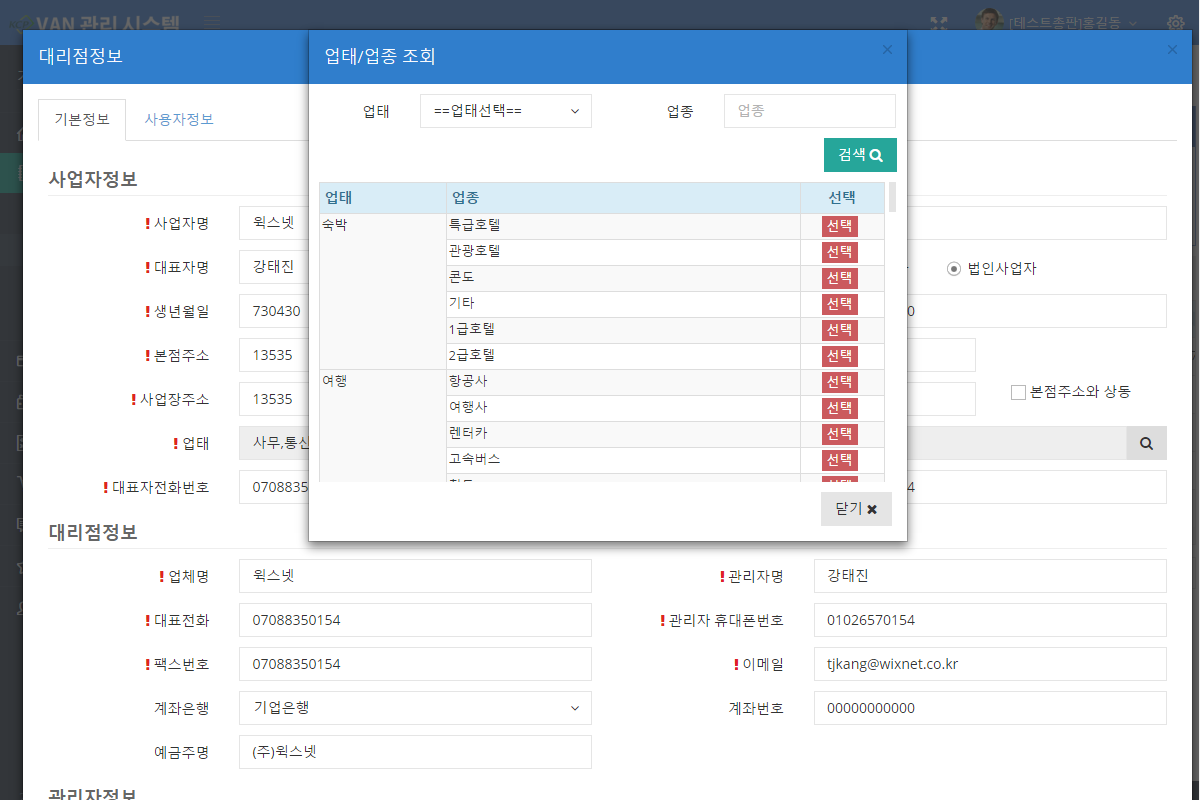Select the 1급호텔 row 선택 button
Image resolution: width=1200 pixels, height=800 pixels.
tap(840, 330)
